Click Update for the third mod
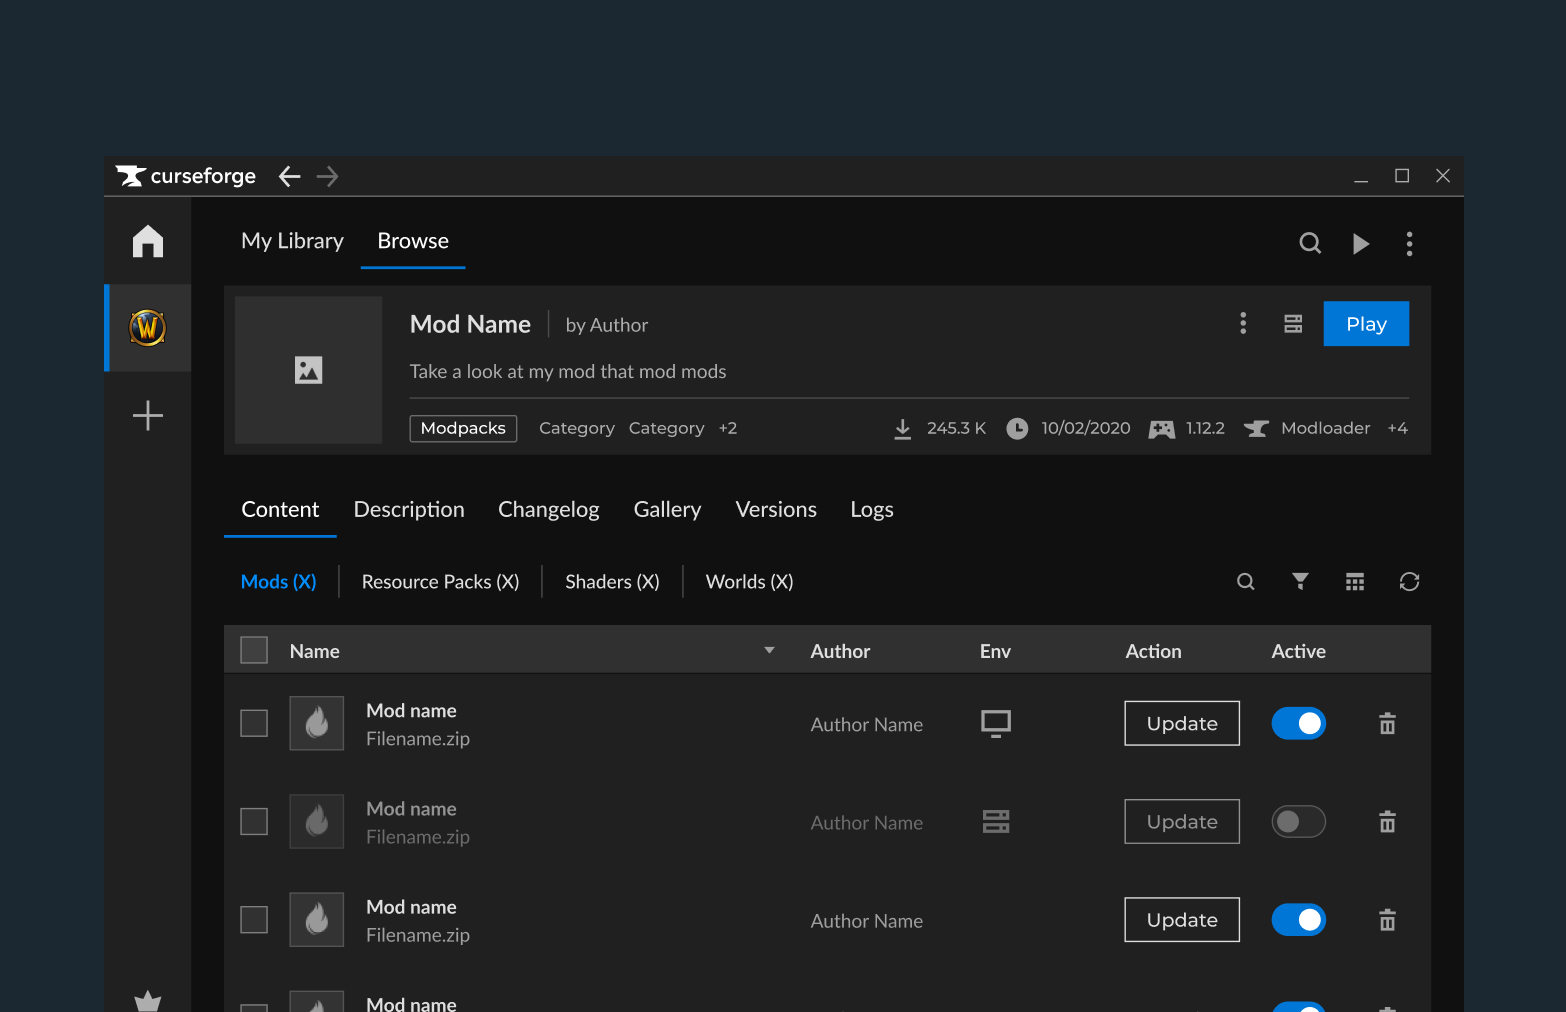1566x1012 pixels. pyautogui.click(x=1181, y=920)
